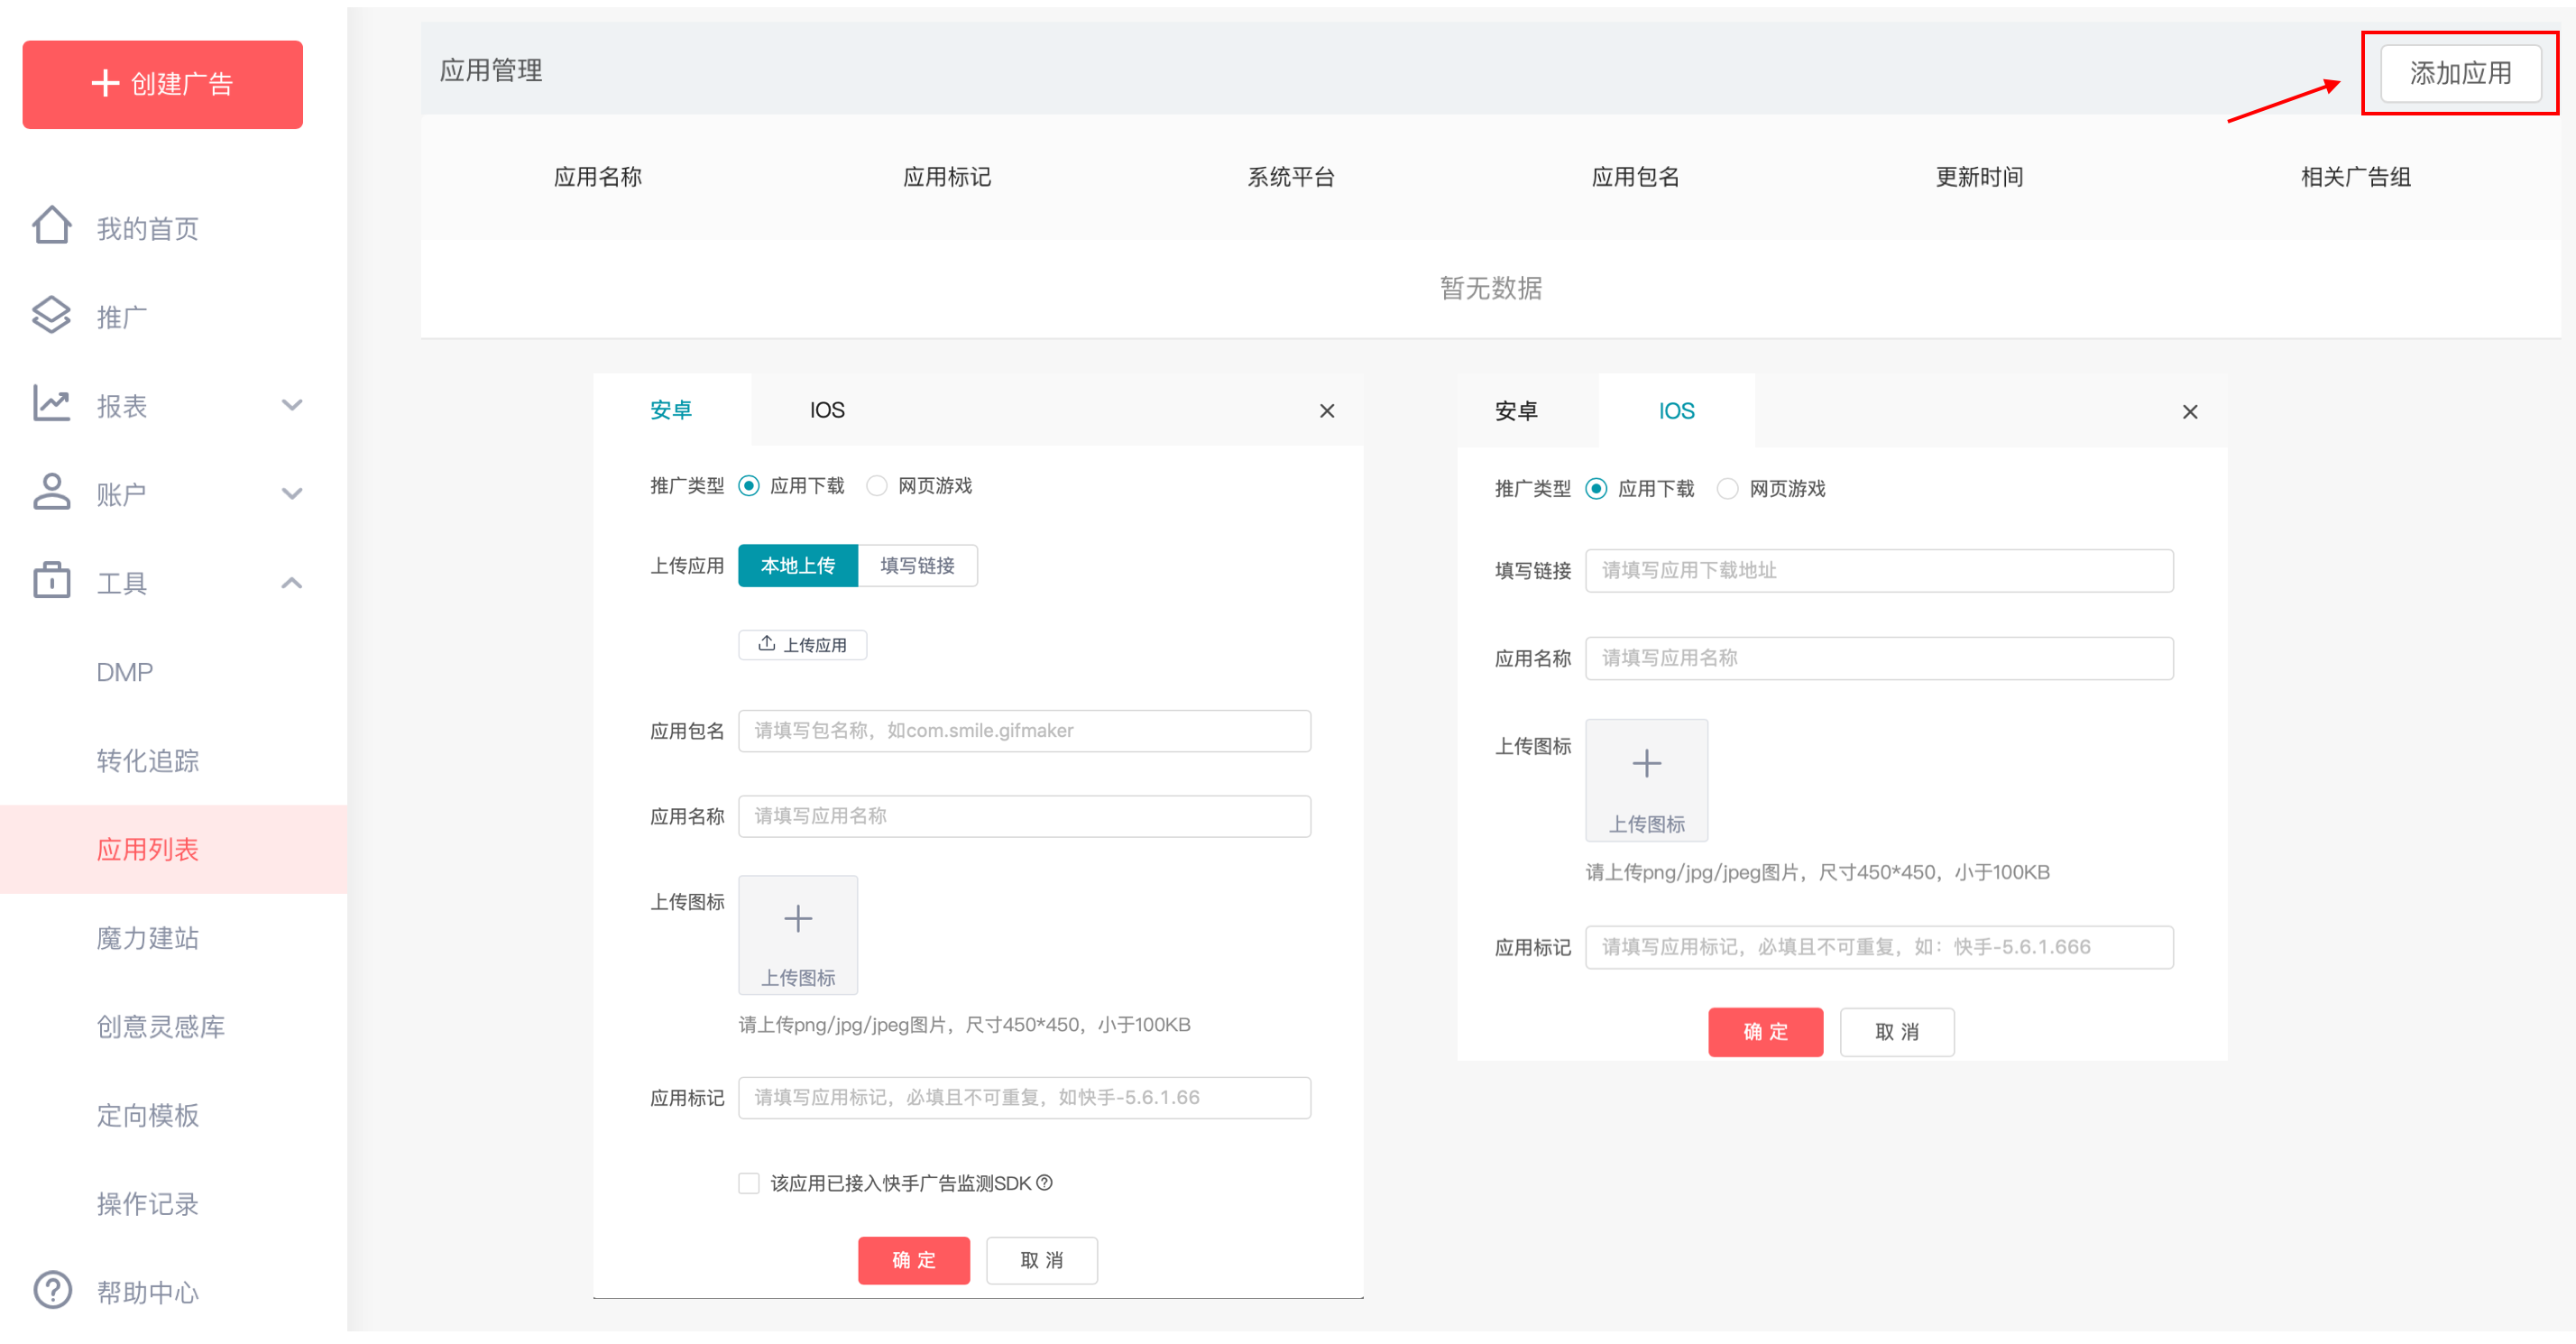Select 应用下载 radio in left dialog
This screenshot has width=2576, height=1344.
point(749,486)
